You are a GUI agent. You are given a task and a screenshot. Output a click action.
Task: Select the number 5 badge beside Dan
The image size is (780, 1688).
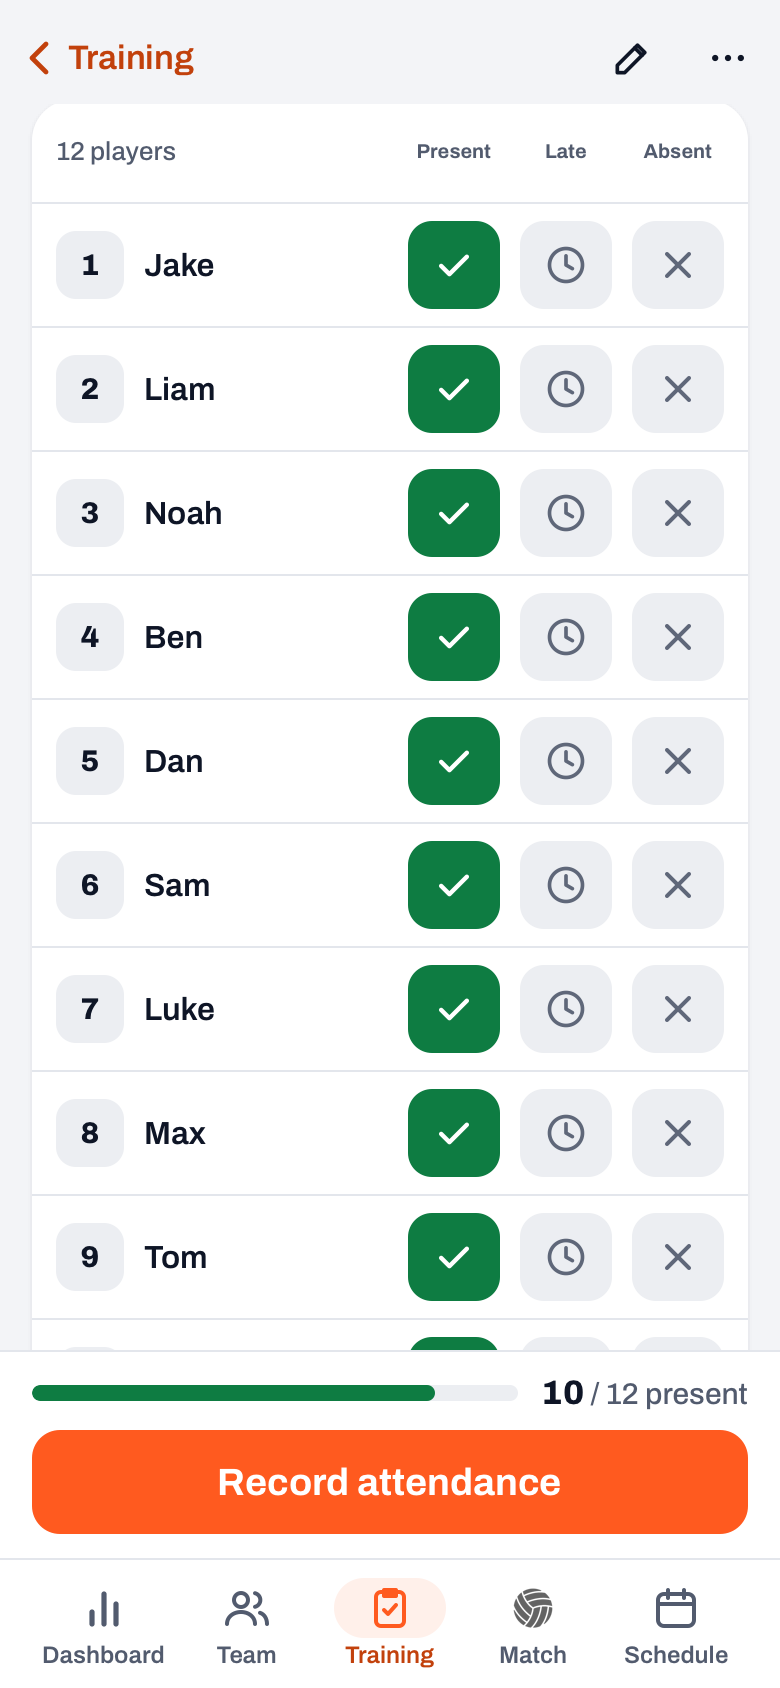click(90, 761)
